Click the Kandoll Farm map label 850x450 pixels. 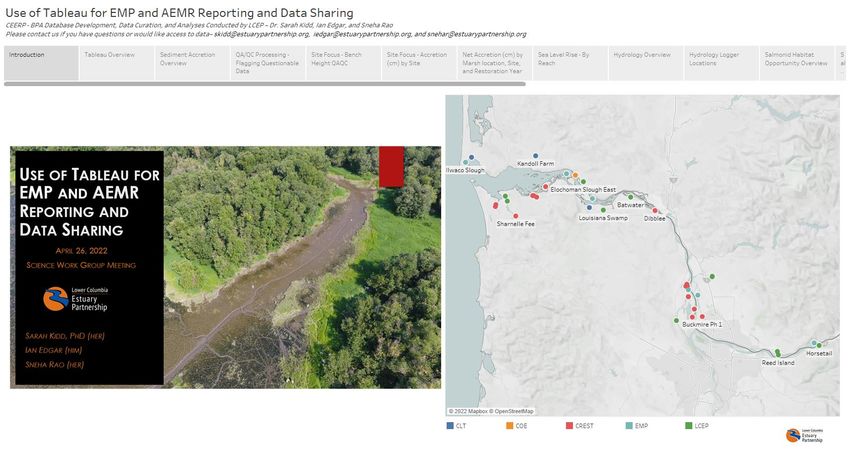[x=536, y=163]
